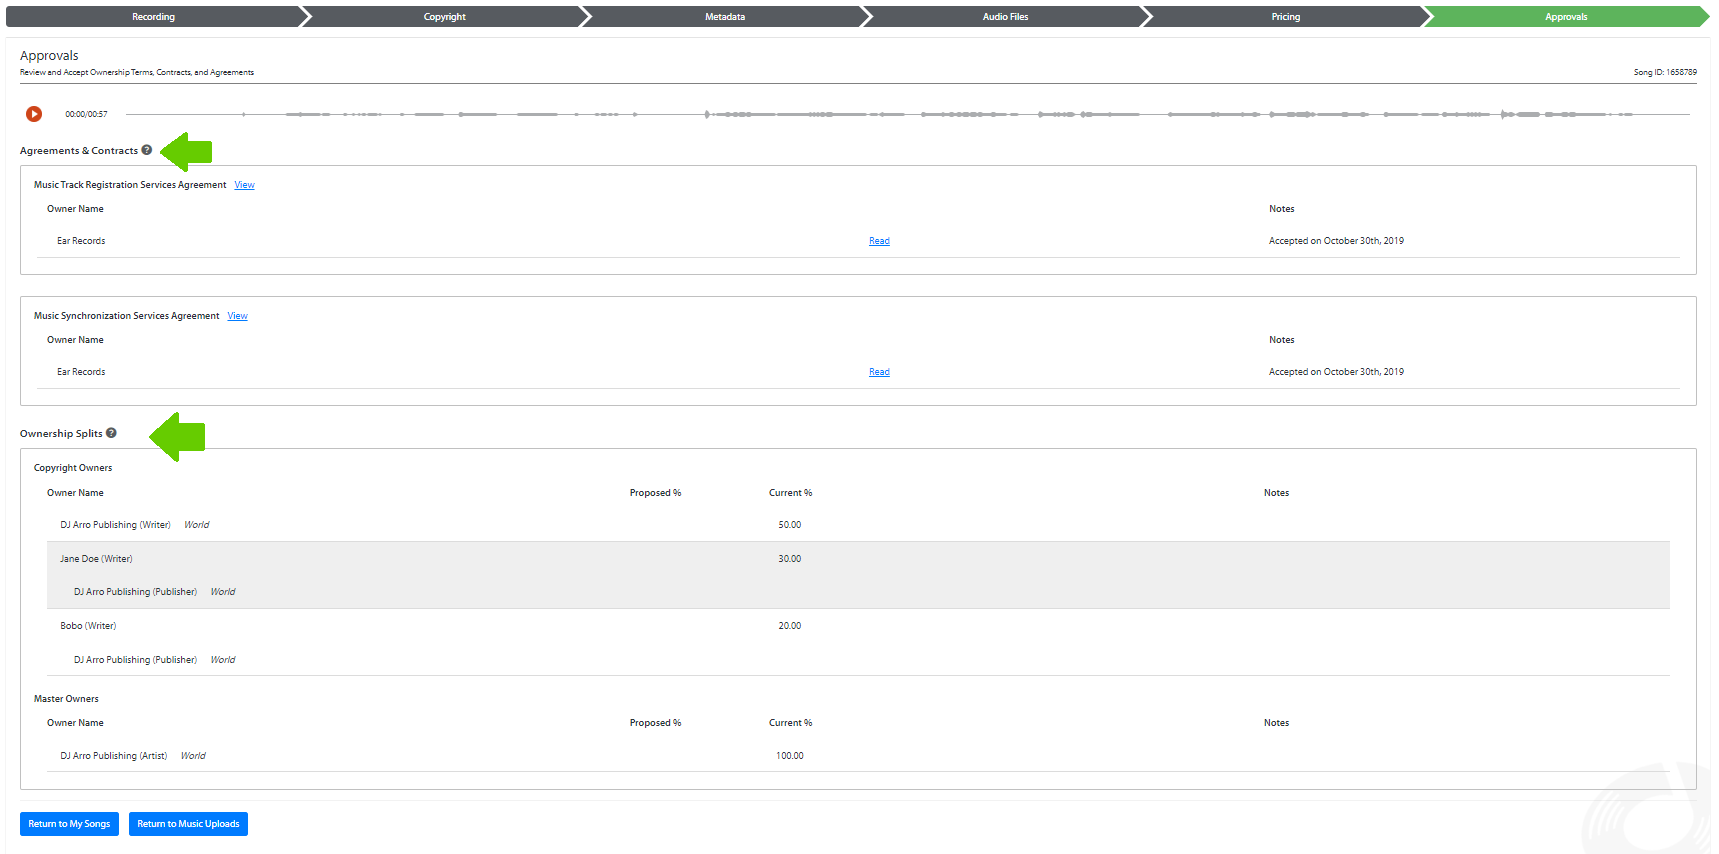View the Music Synchronization Services Agreement
This screenshot has height=854, width=1719.
237,316
